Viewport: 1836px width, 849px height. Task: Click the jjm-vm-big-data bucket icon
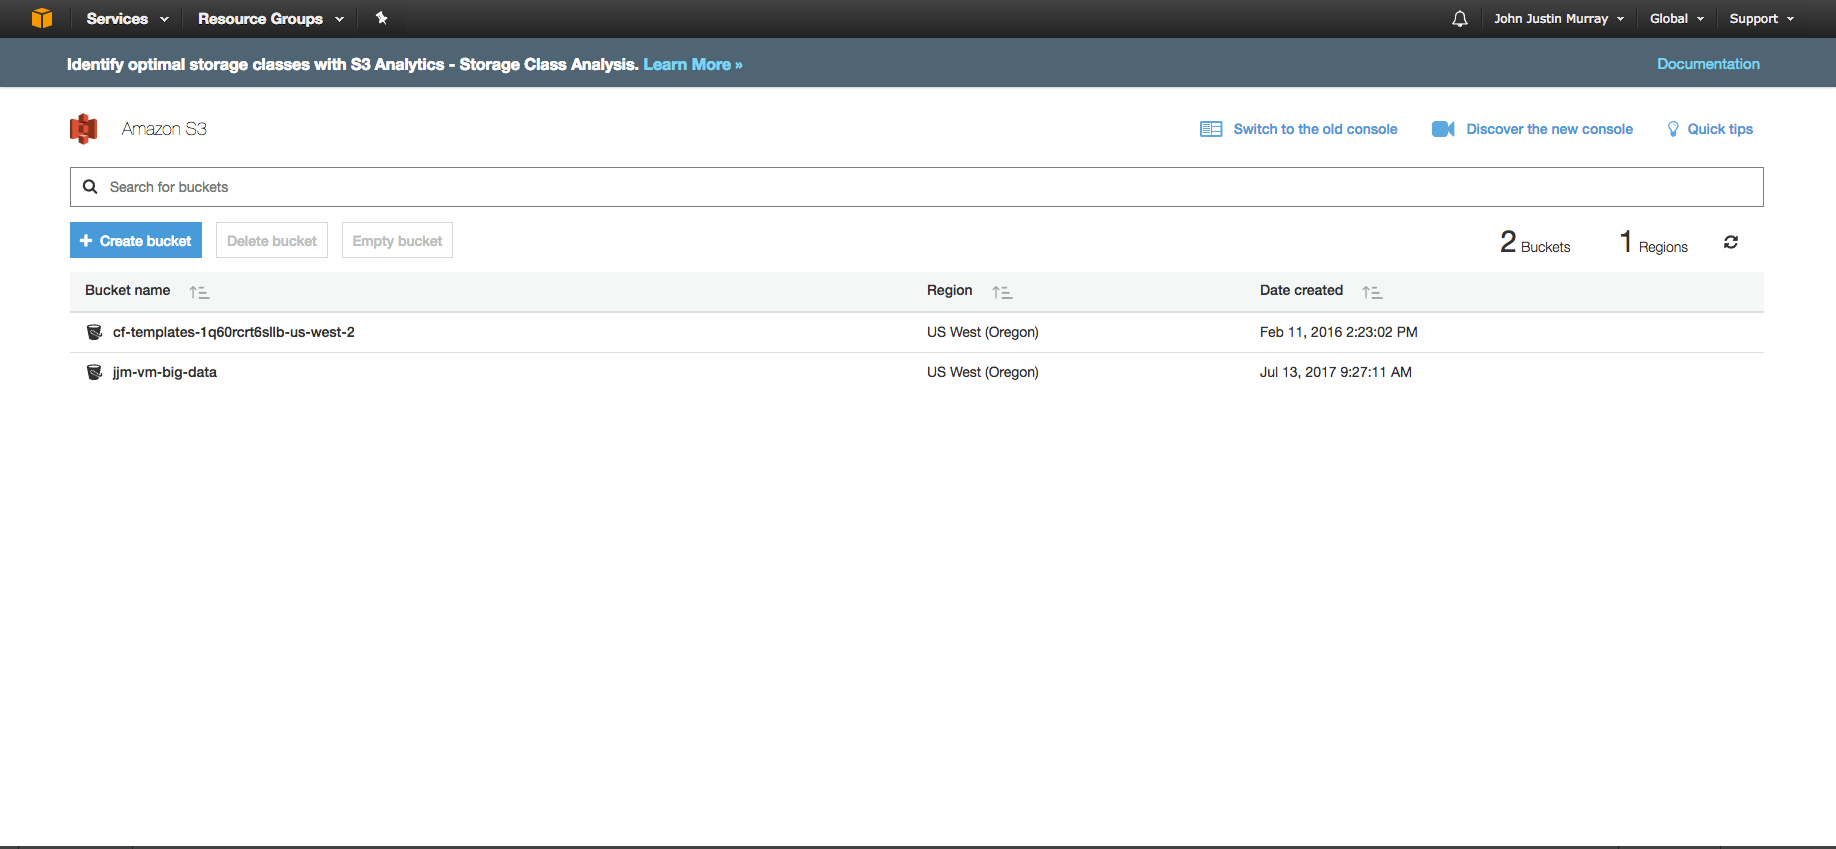click(x=95, y=372)
